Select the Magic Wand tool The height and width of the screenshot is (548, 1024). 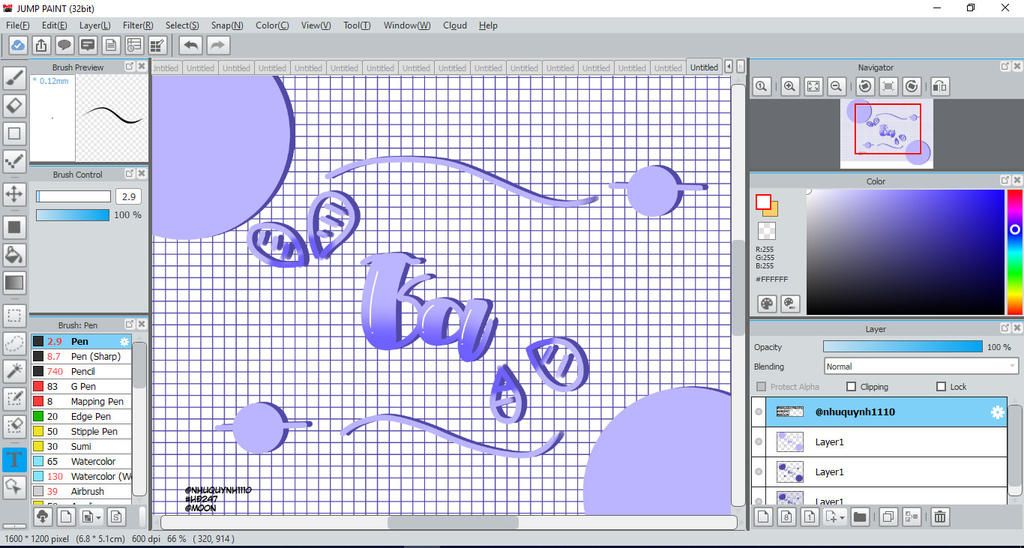tap(14, 371)
